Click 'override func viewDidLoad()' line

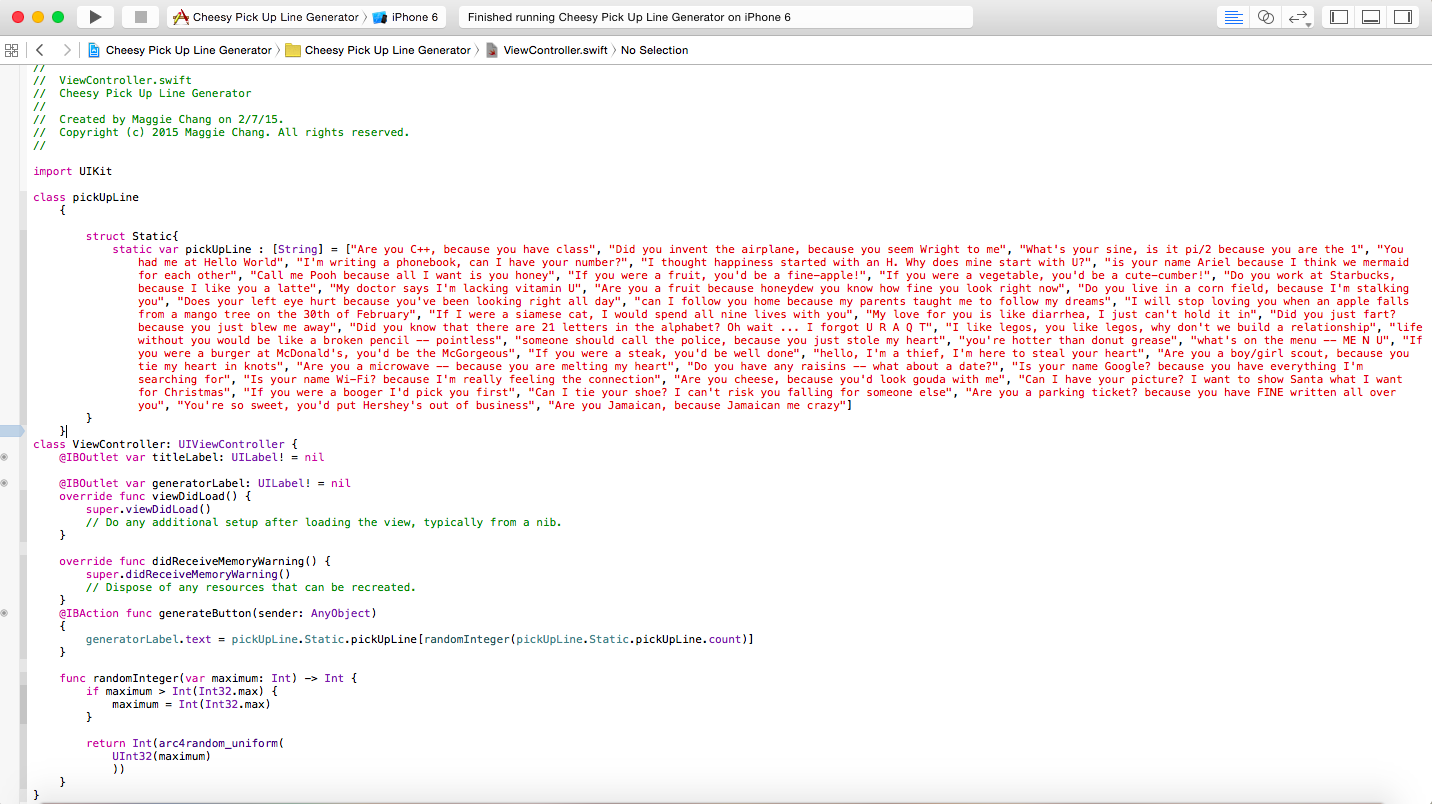[x=155, y=496]
